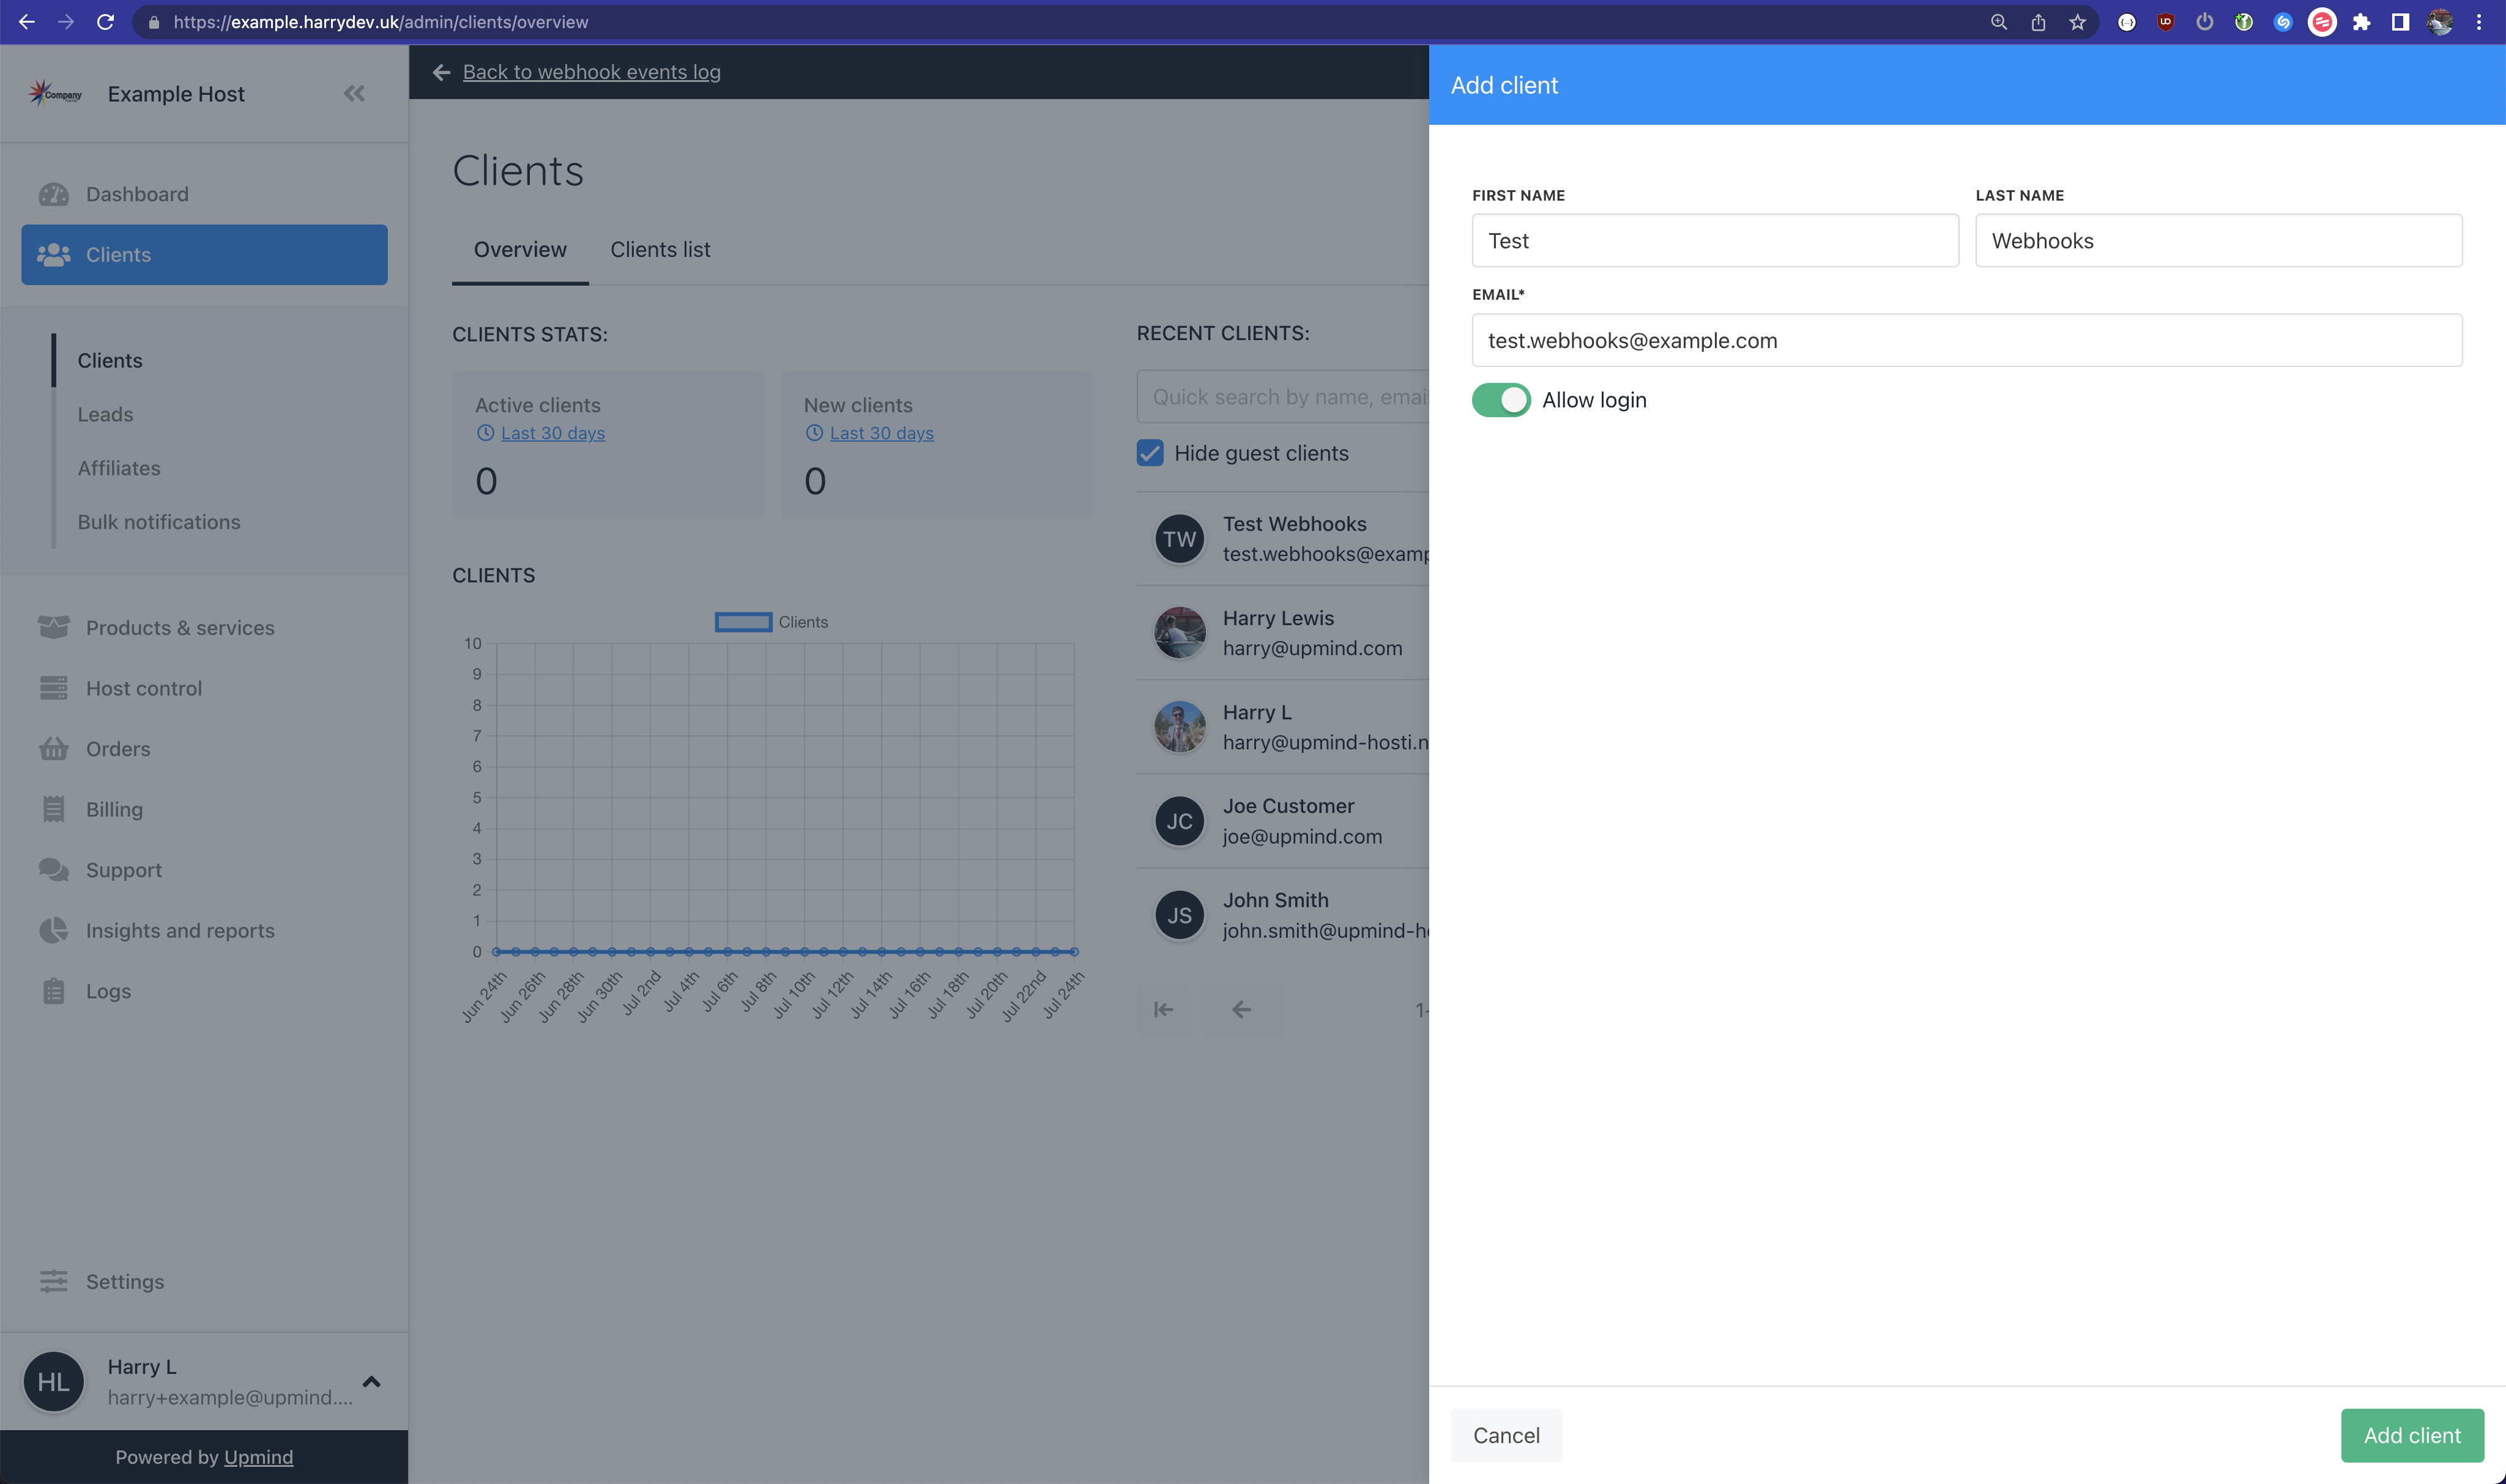Click the Billing receipt icon
This screenshot has width=2506, height=1484.
point(54,809)
